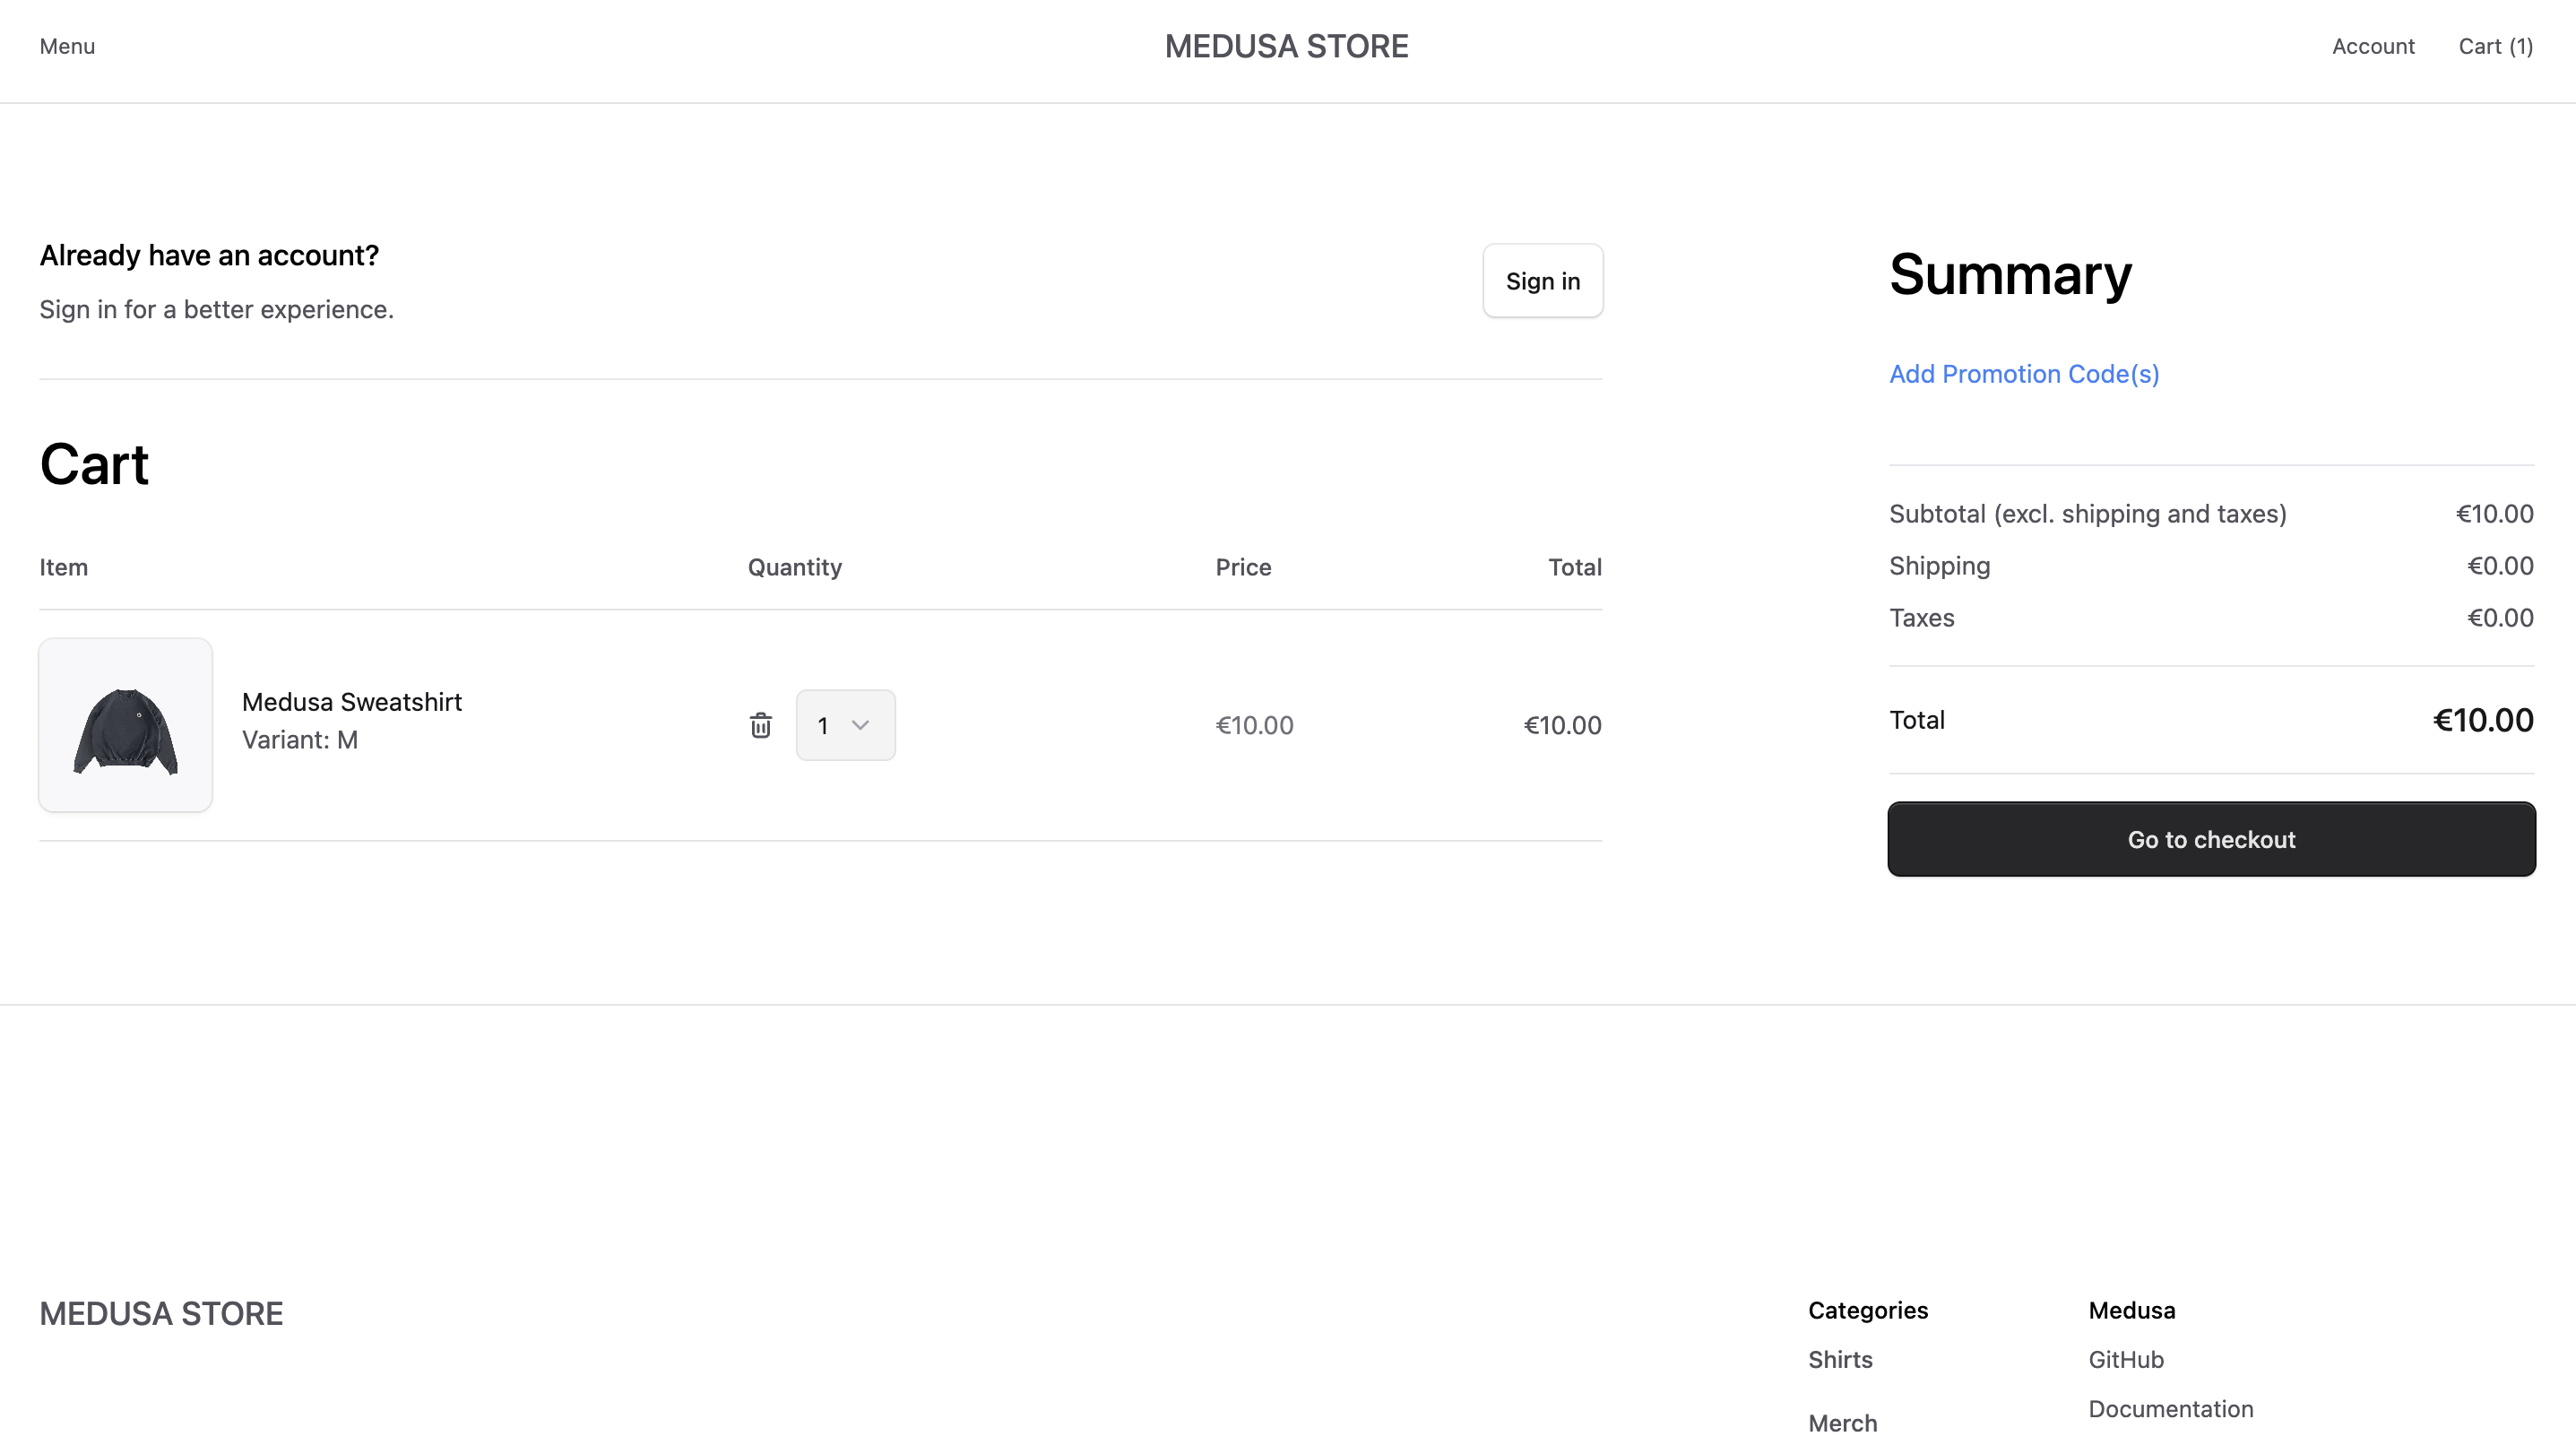Click the quantity dropdown chevron
Image resolution: width=2576 pixels, height=1445 pixels.
tap(862, 725)
